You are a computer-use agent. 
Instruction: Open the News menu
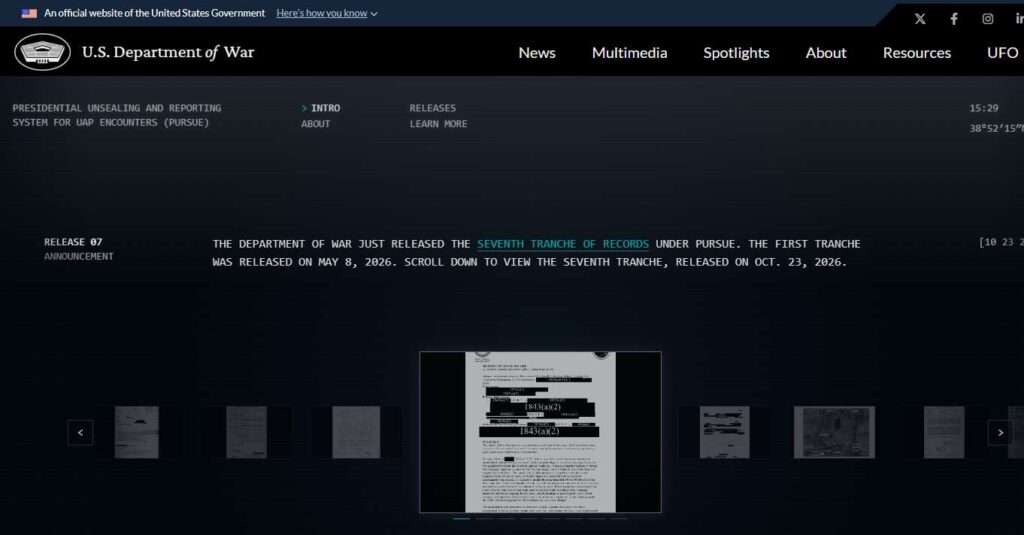point(537,53)
